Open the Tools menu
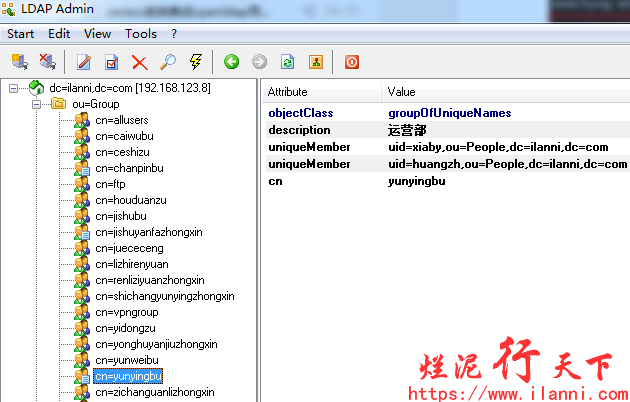630x402 pixels. 141,34
